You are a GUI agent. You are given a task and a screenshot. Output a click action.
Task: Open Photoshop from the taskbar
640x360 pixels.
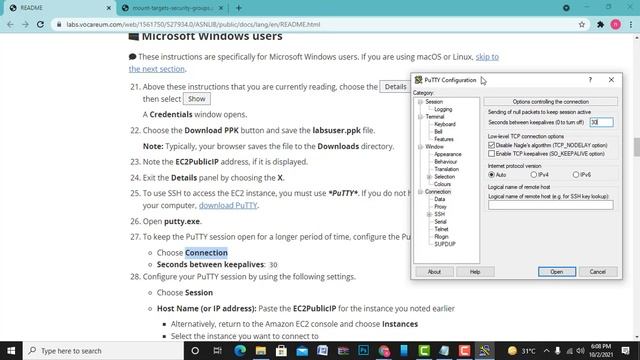pos(363,351)
